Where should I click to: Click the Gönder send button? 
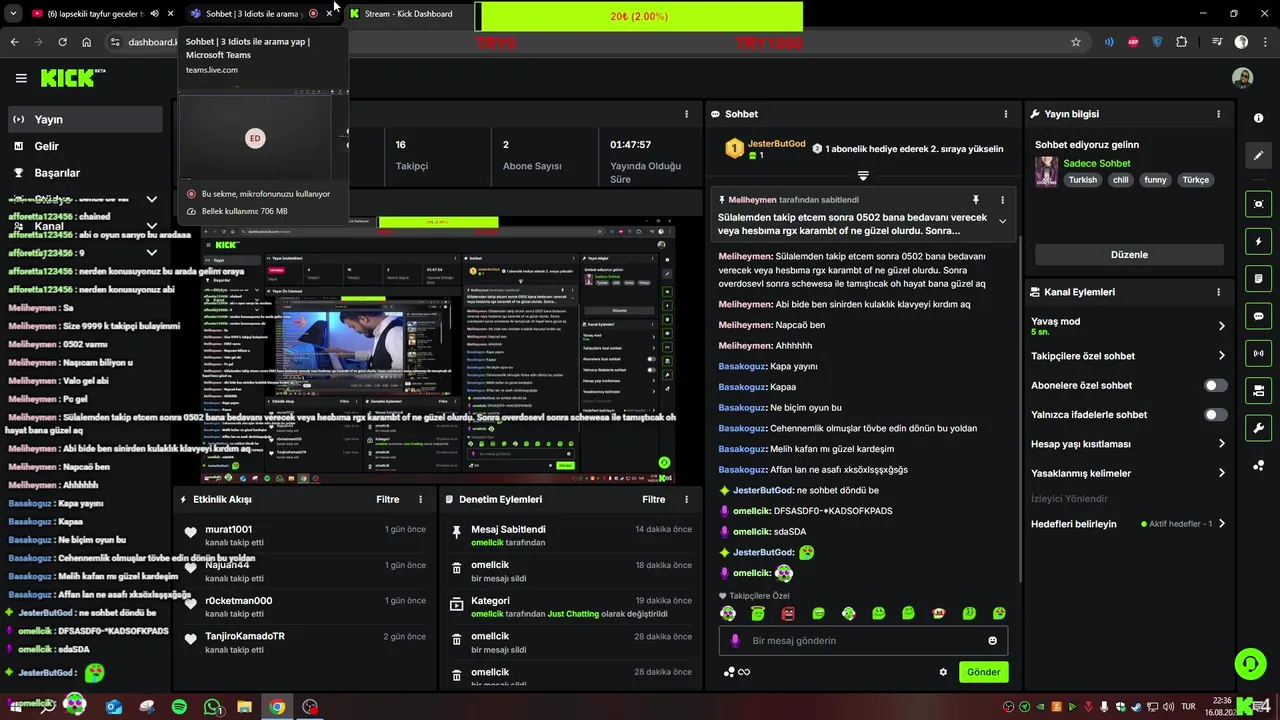pos(983,672)
